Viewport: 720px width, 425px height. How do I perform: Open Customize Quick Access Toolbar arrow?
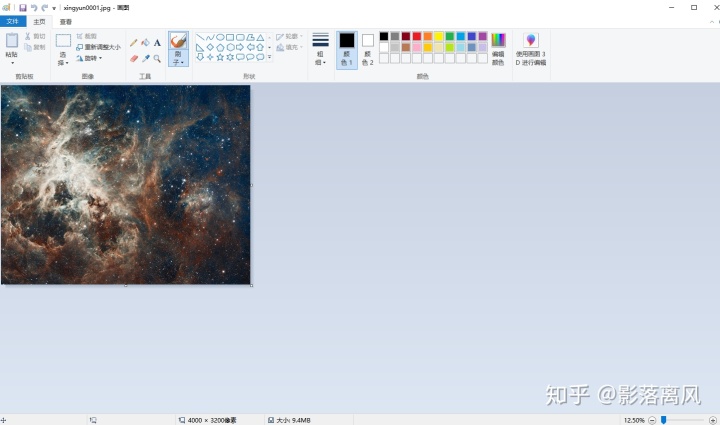click(54, 8)
